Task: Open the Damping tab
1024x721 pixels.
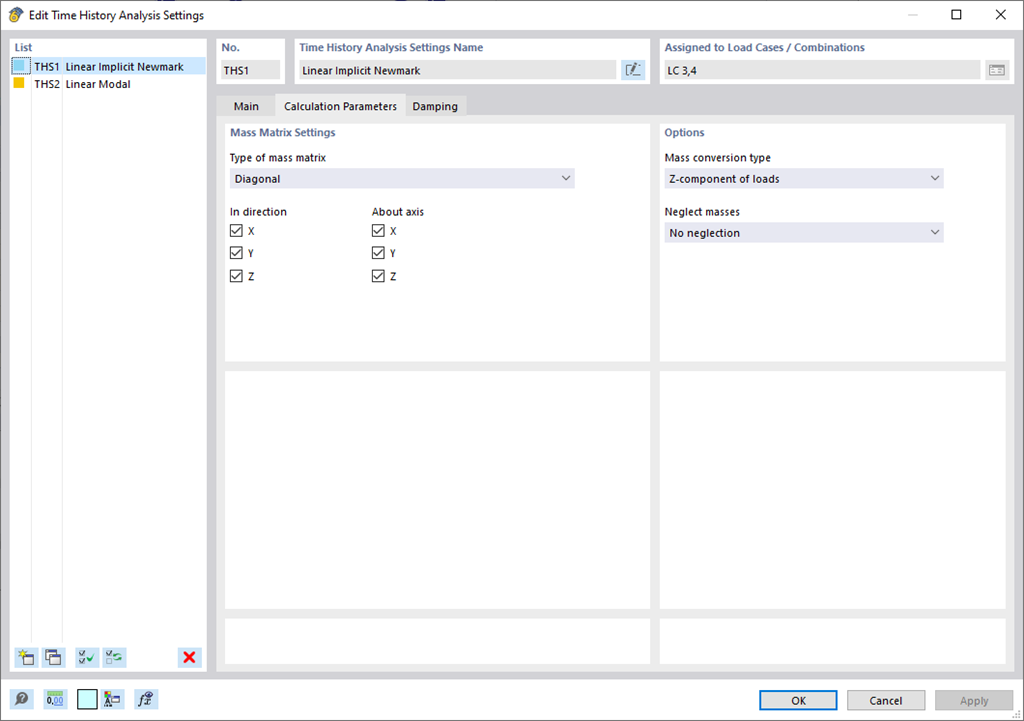Action: (435, 106)
